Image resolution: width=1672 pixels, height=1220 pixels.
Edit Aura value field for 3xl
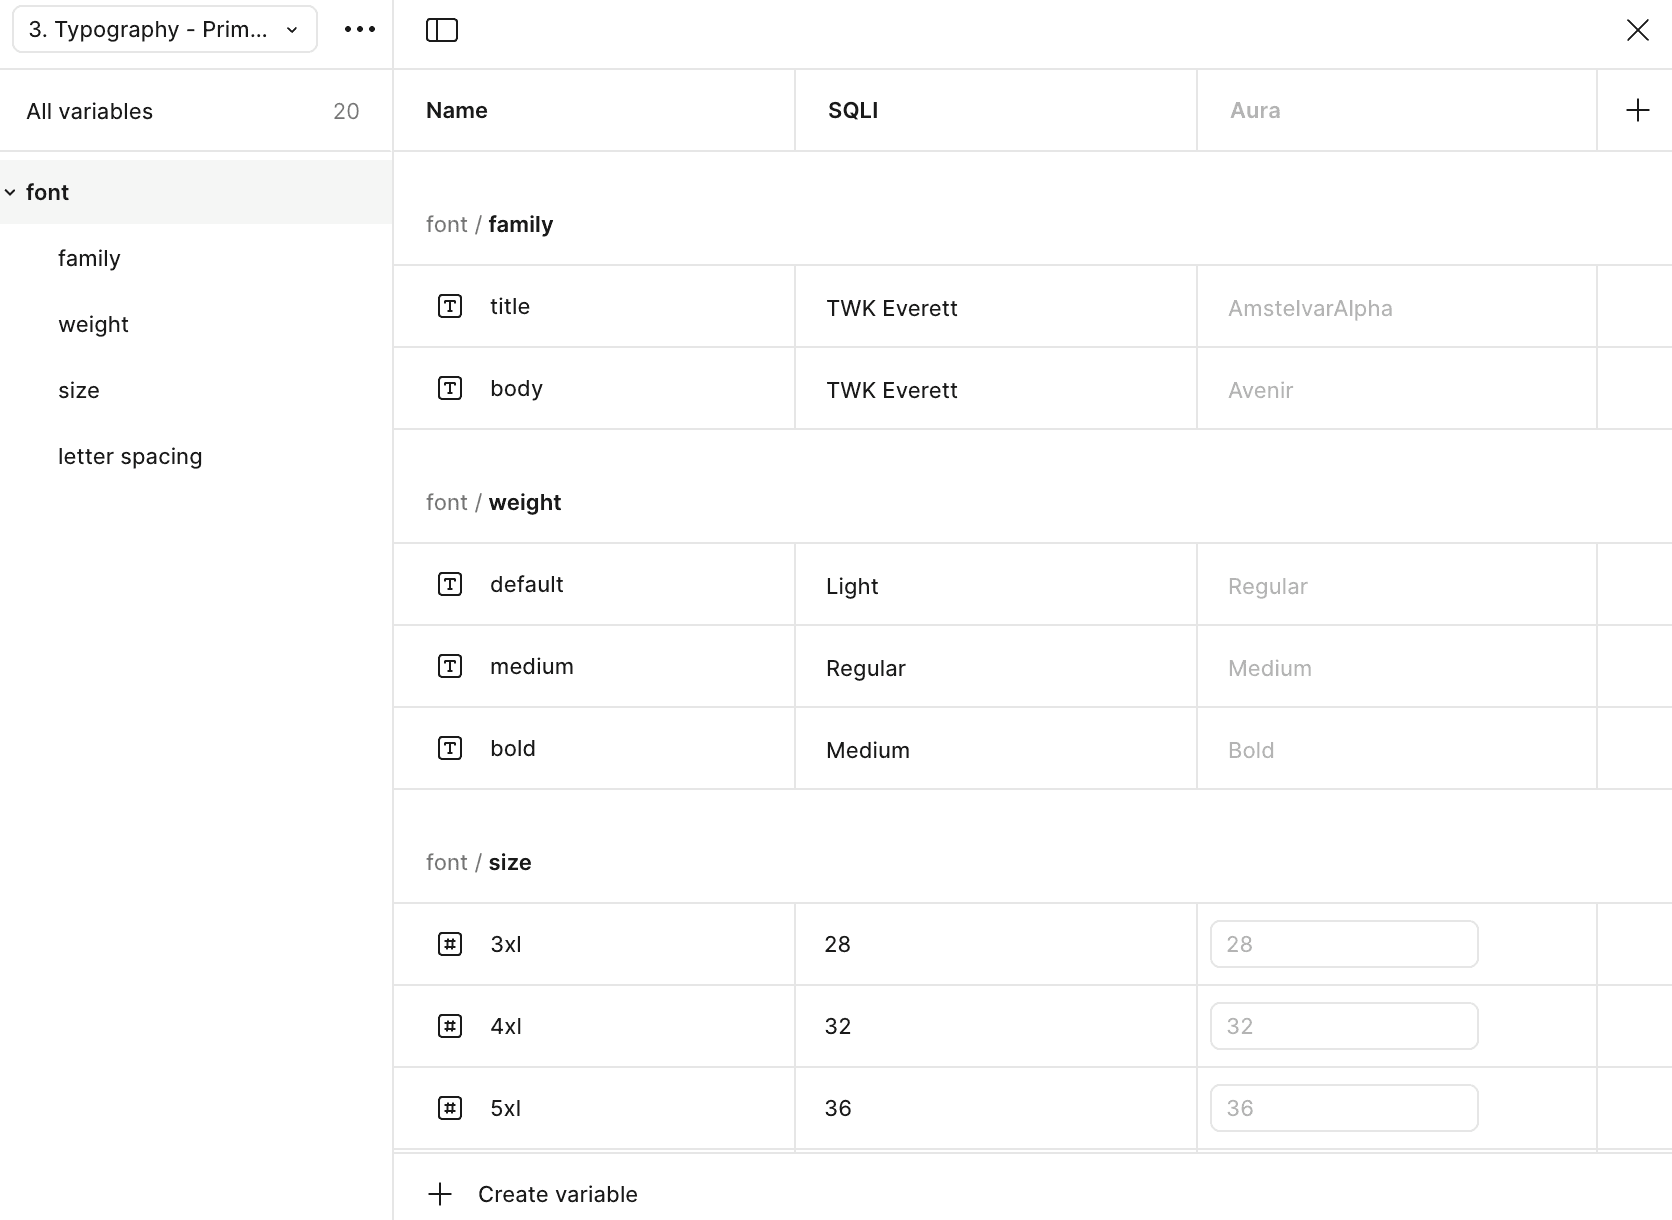click(x=1344, y=944)
